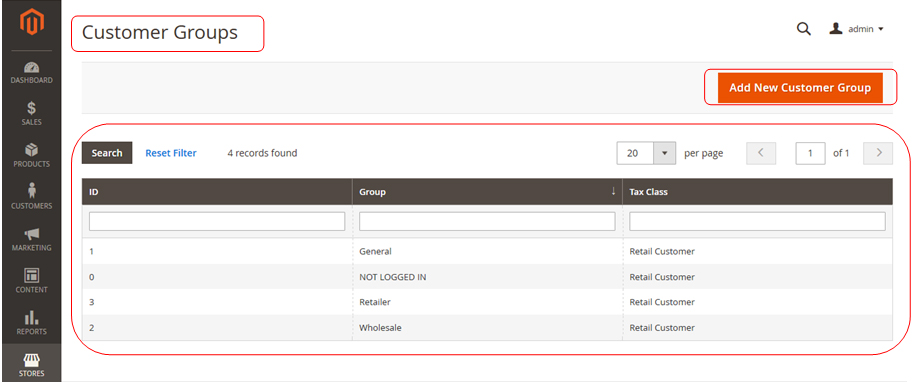Click the page number input field
Screen dimensions: 918x382
[810, 153]
